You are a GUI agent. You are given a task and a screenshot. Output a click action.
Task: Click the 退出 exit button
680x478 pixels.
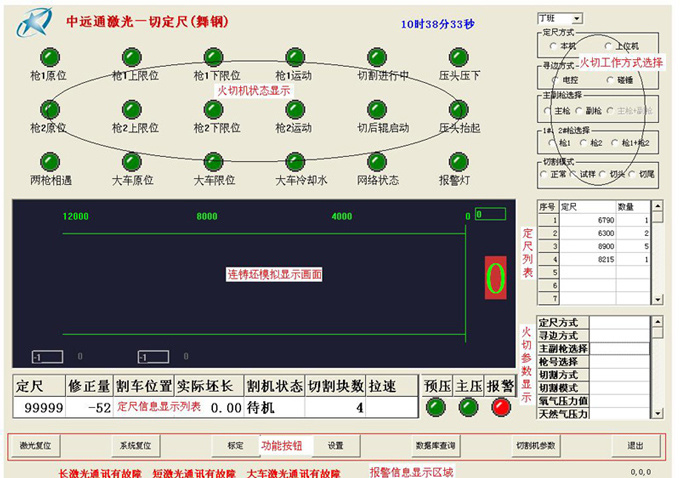(x=635, y=446)
